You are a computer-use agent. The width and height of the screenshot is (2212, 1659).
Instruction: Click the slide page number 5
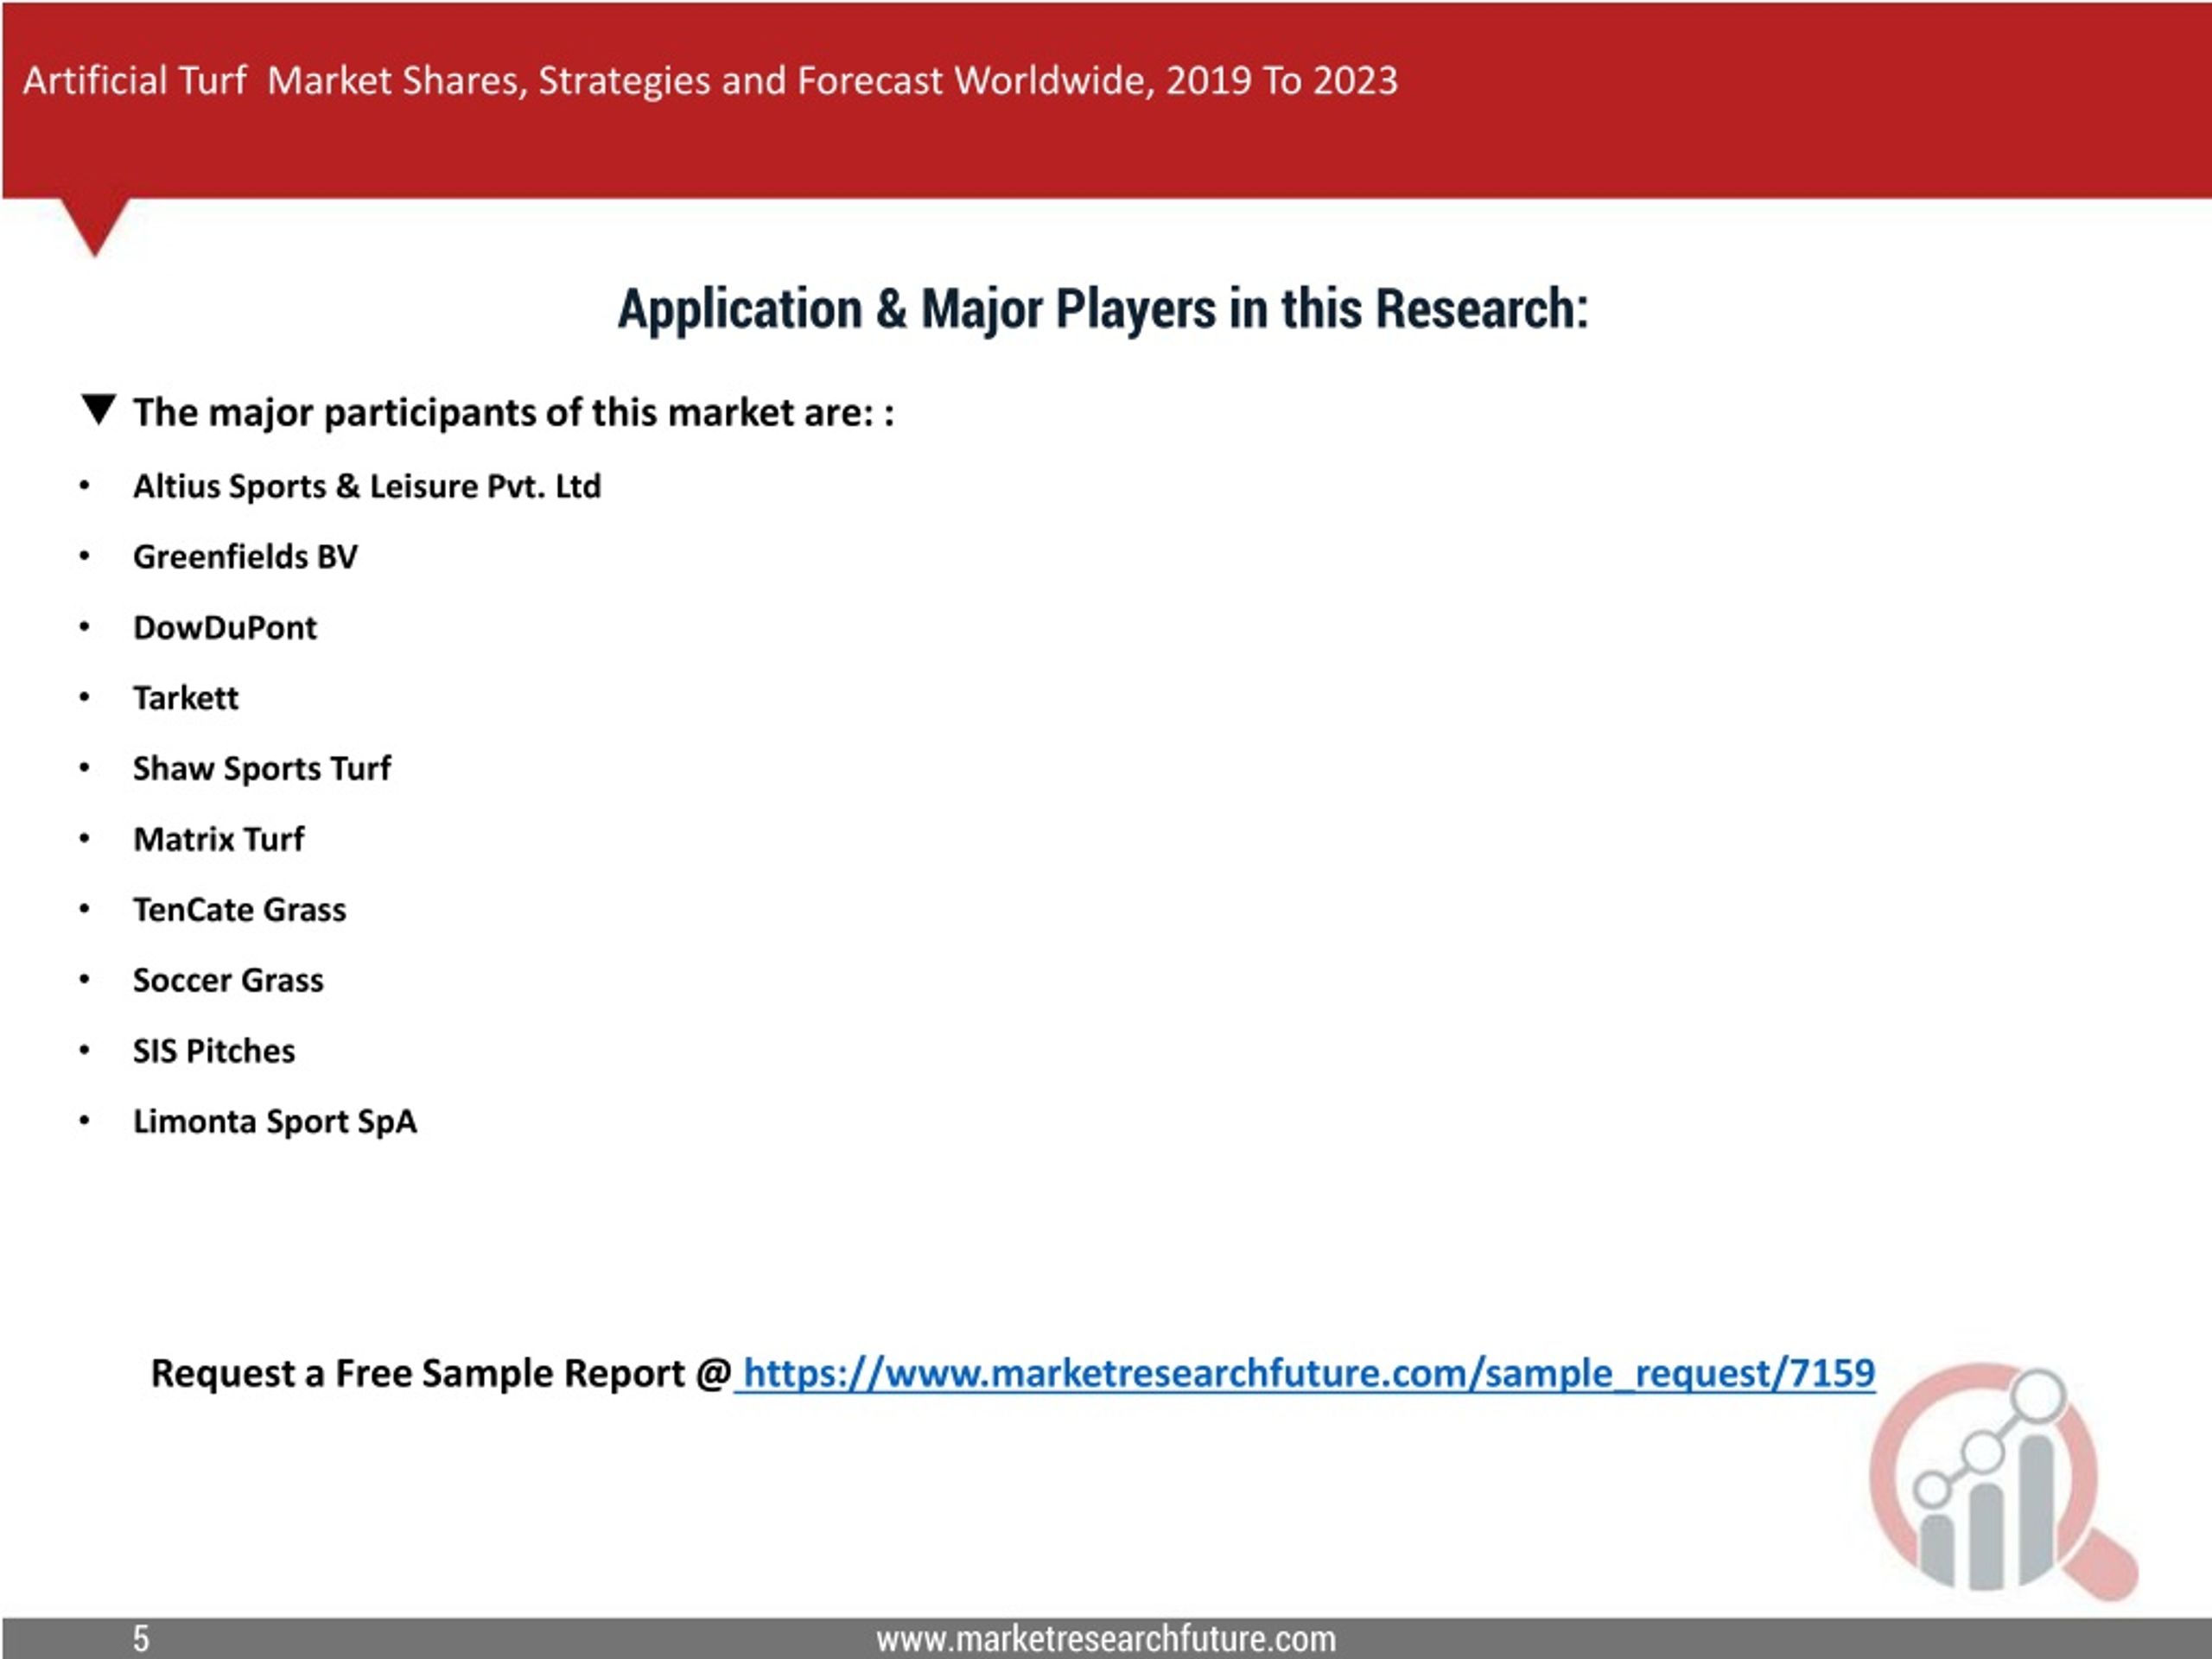pyautogui.click(x=141, y=1639)
